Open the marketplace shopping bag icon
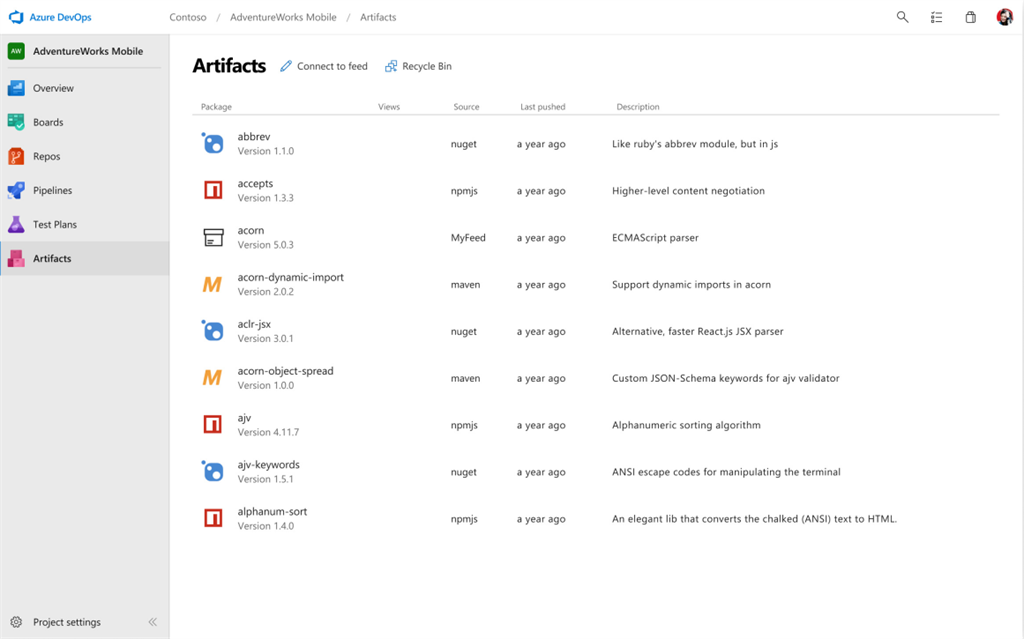Screen dimensions: 1024x639 (970, 17)
